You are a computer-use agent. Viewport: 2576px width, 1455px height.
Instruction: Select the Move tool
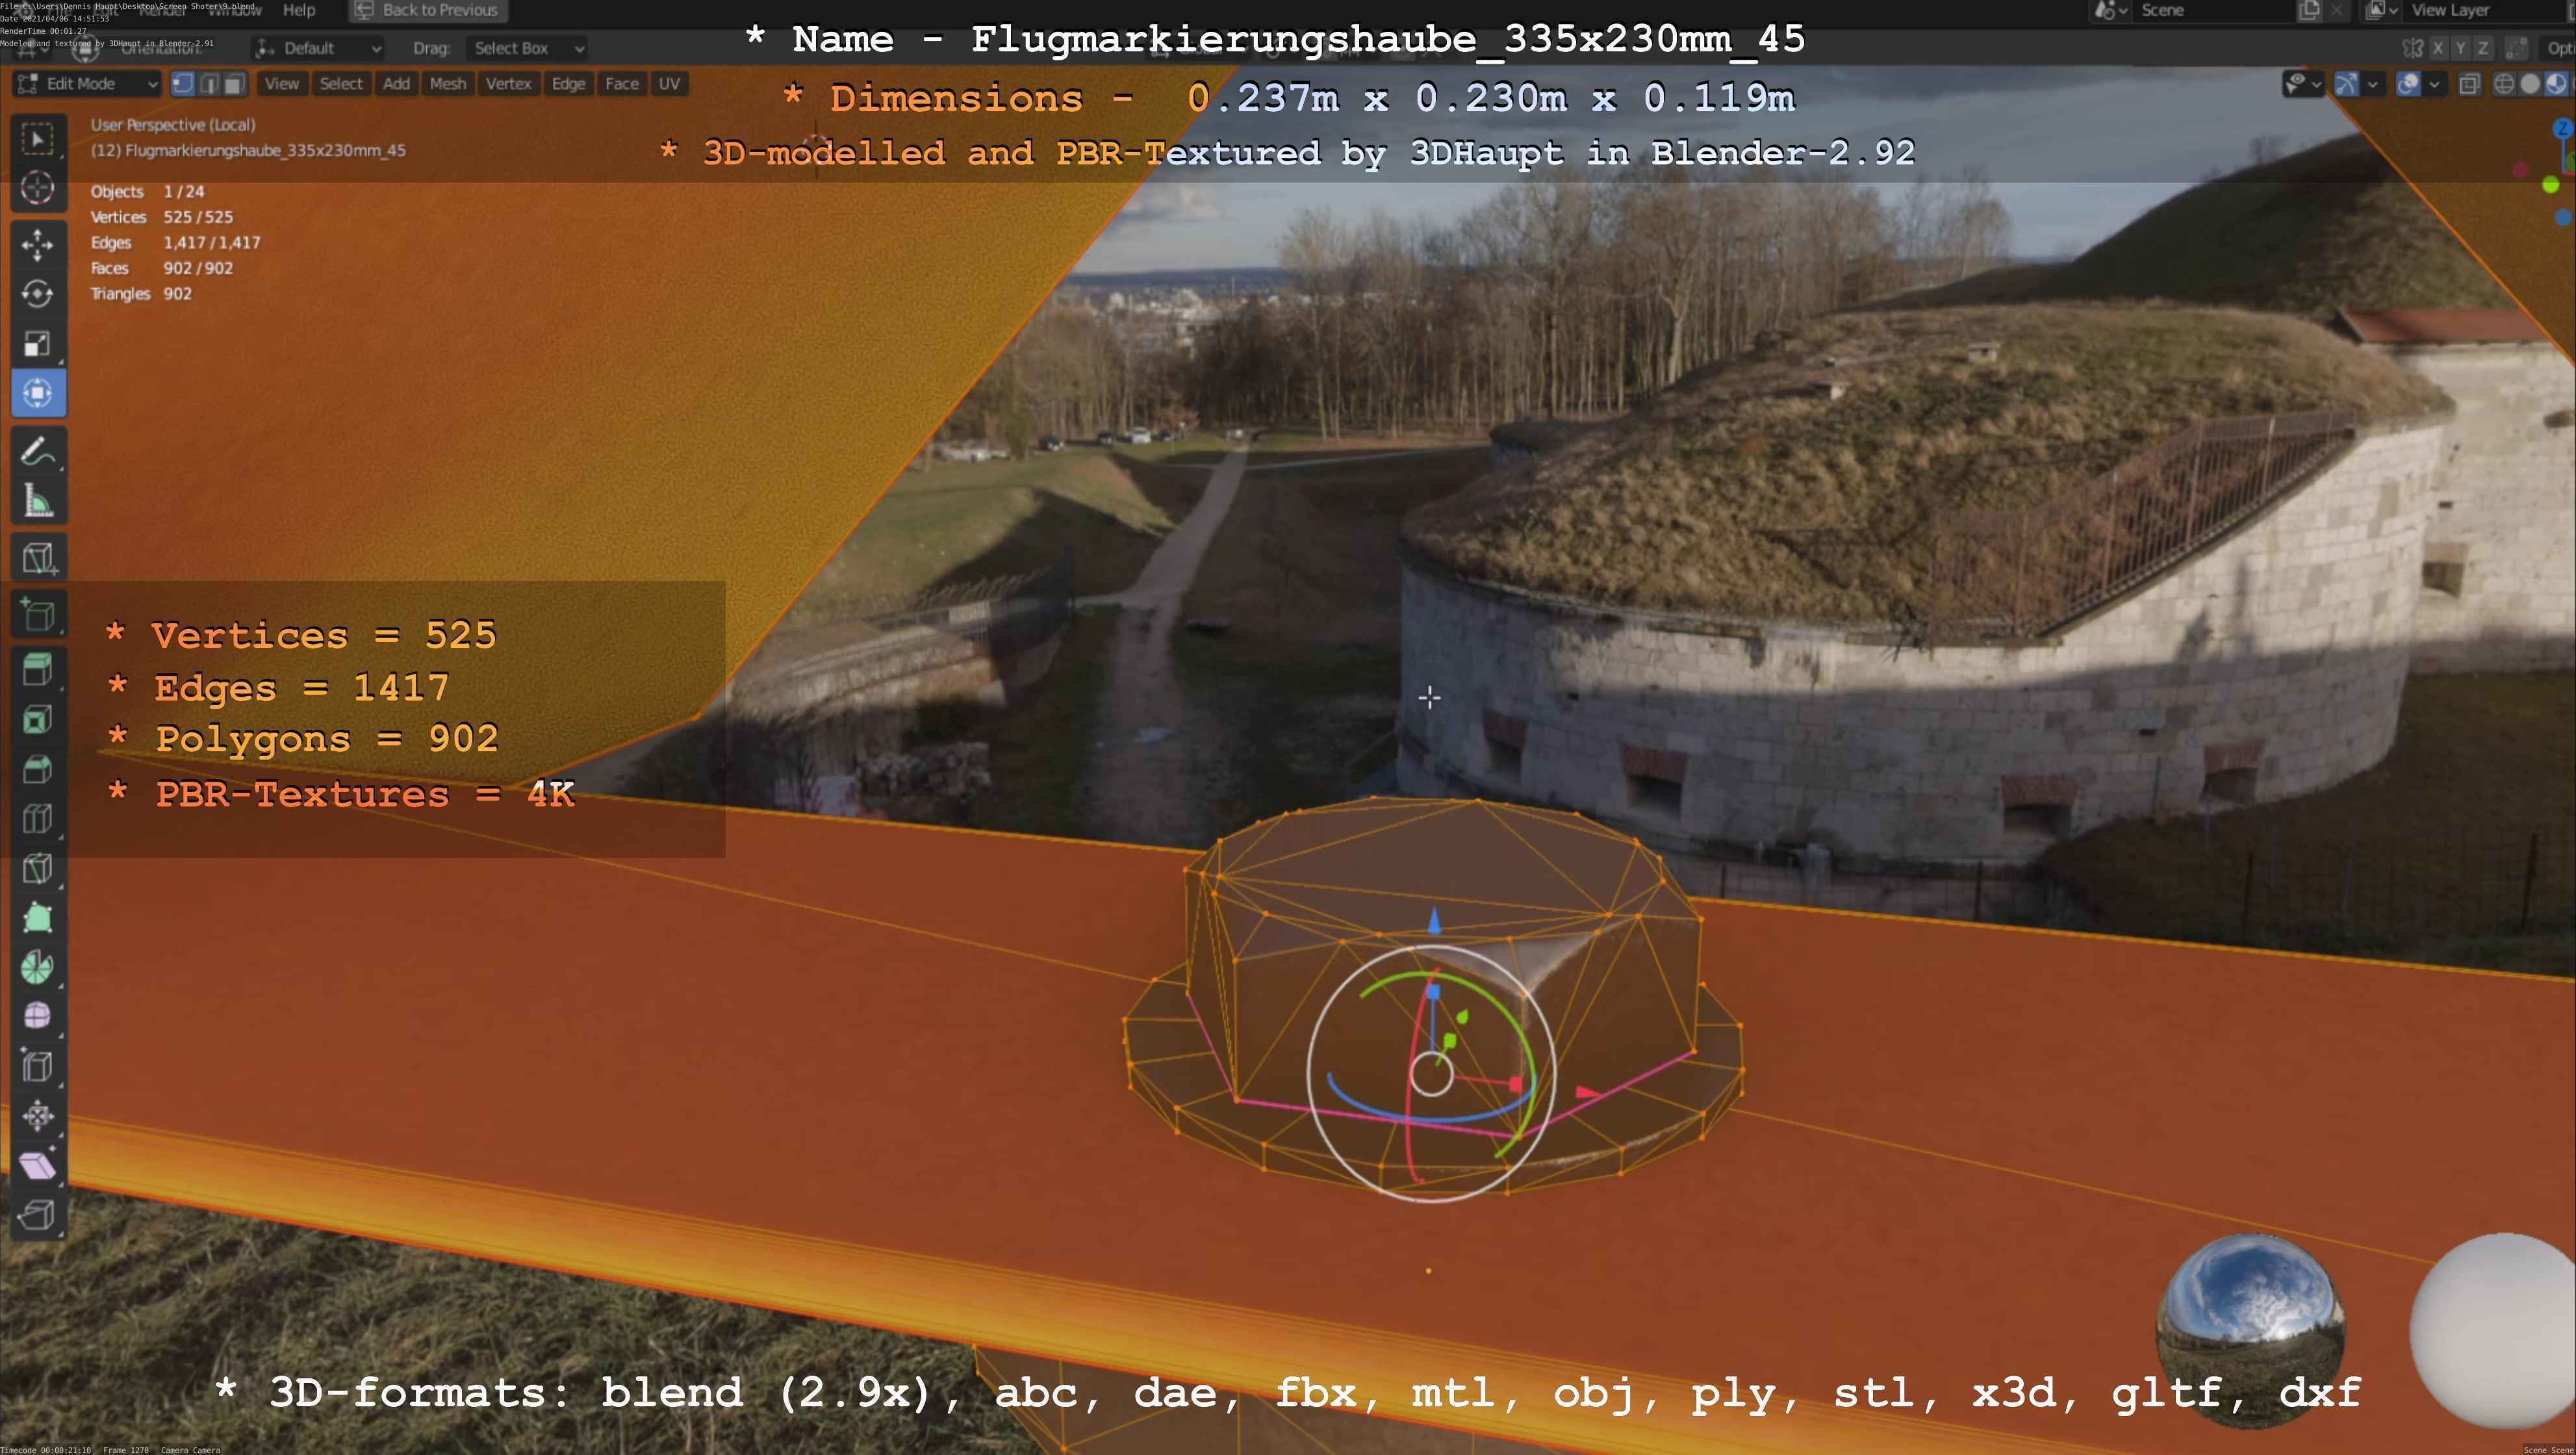coord(38,244)
